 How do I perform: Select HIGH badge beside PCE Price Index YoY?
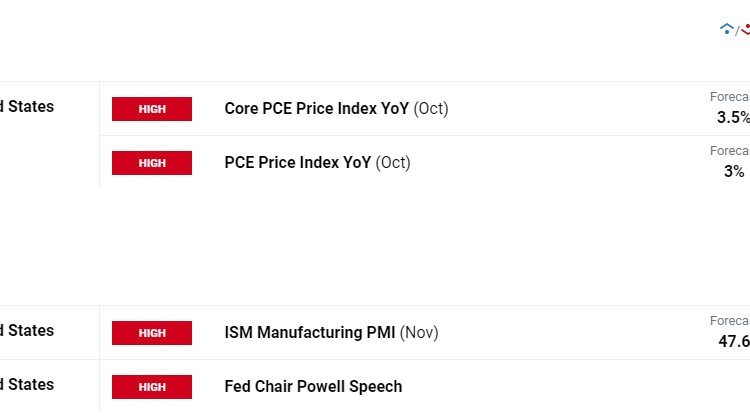tap(152, 163)
